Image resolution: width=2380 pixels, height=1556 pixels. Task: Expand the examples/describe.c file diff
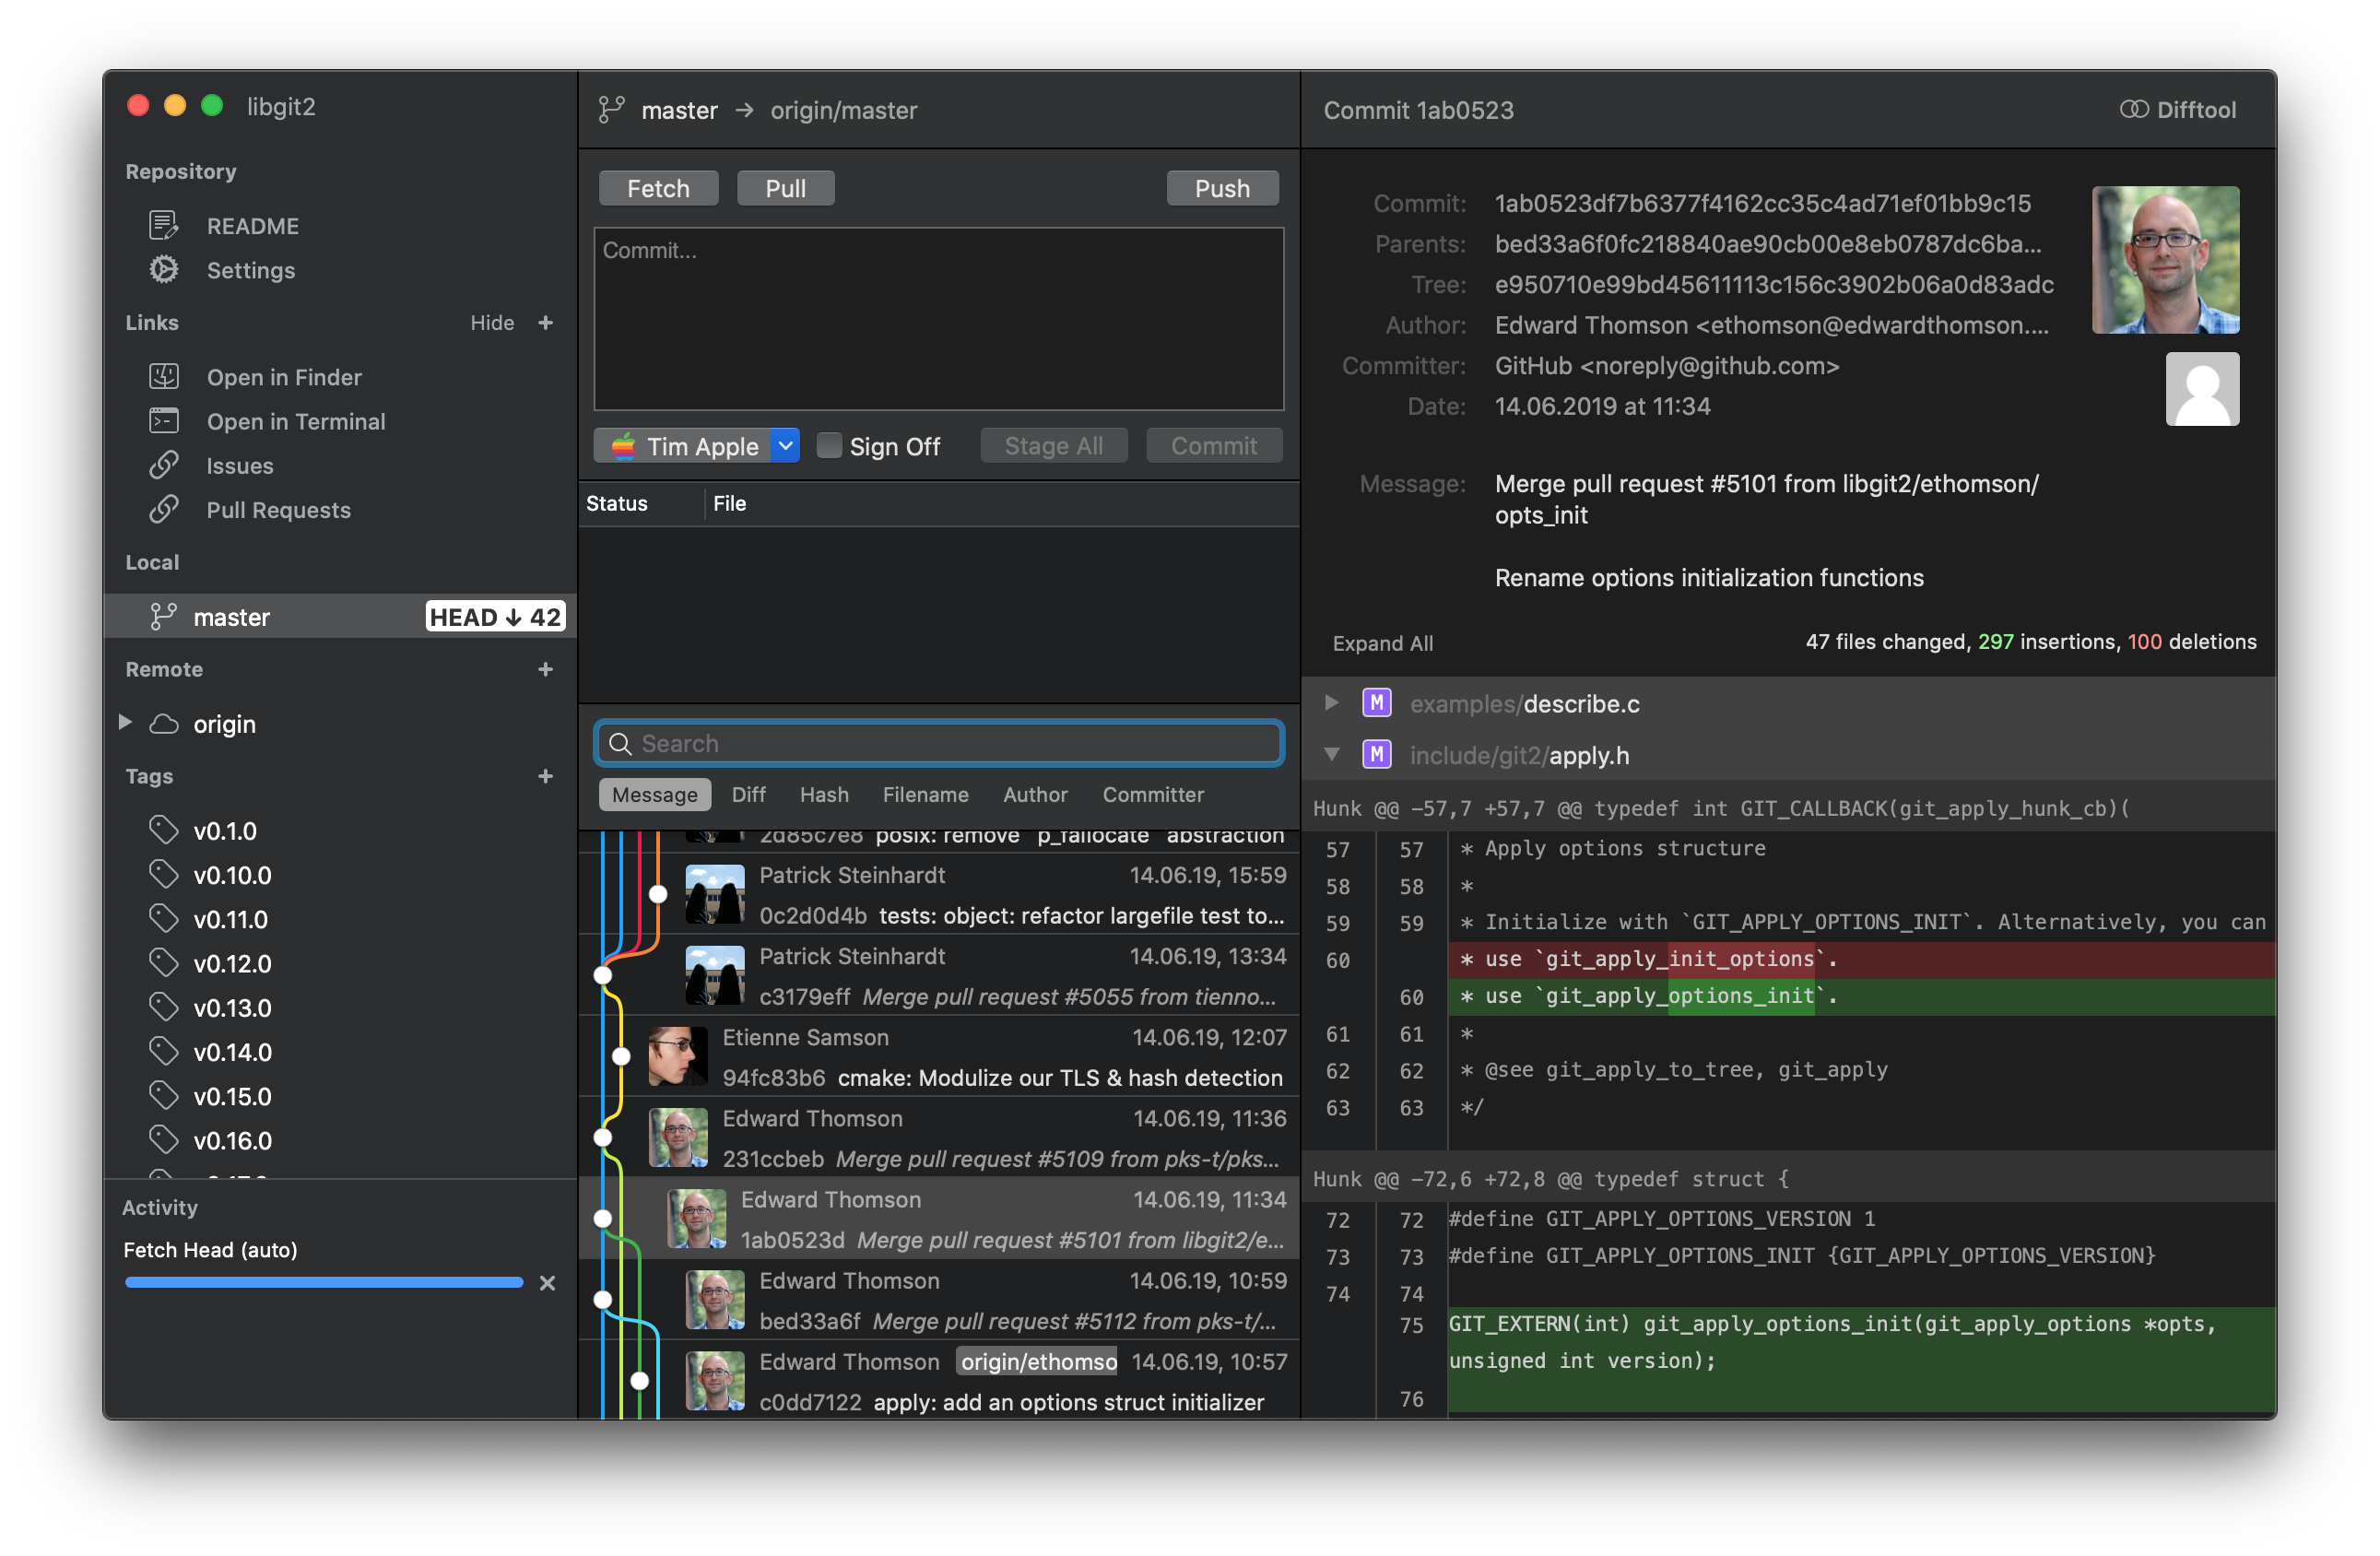tap(1332, 703)
